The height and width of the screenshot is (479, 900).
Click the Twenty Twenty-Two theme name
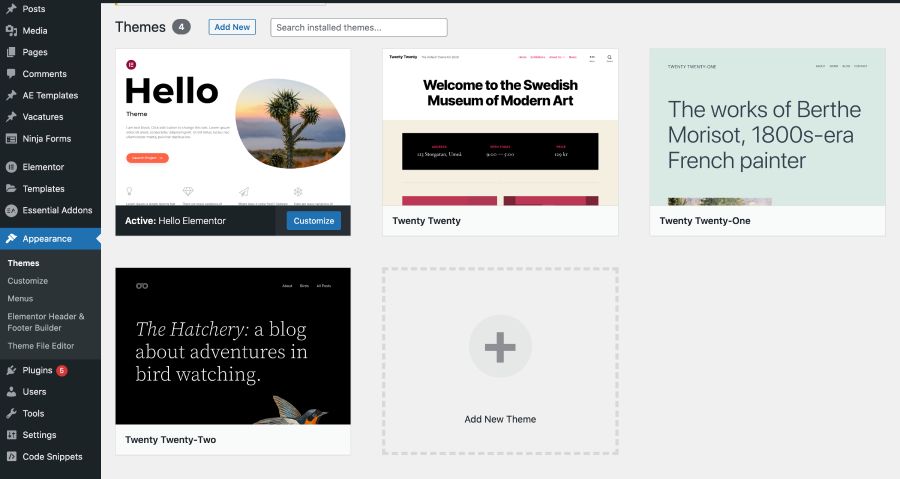[x=170, y=440]
